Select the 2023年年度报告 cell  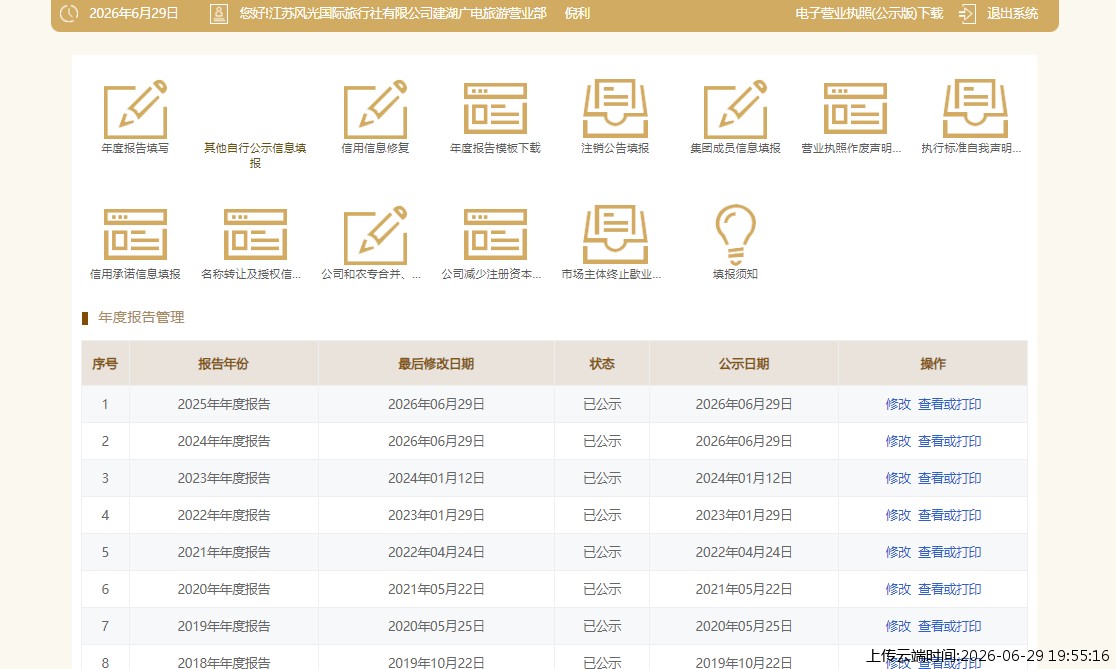click(223, 478)
